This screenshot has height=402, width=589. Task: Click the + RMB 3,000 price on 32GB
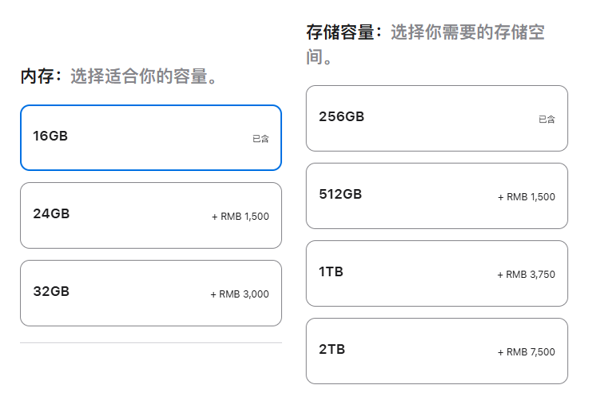pos(240,294)
